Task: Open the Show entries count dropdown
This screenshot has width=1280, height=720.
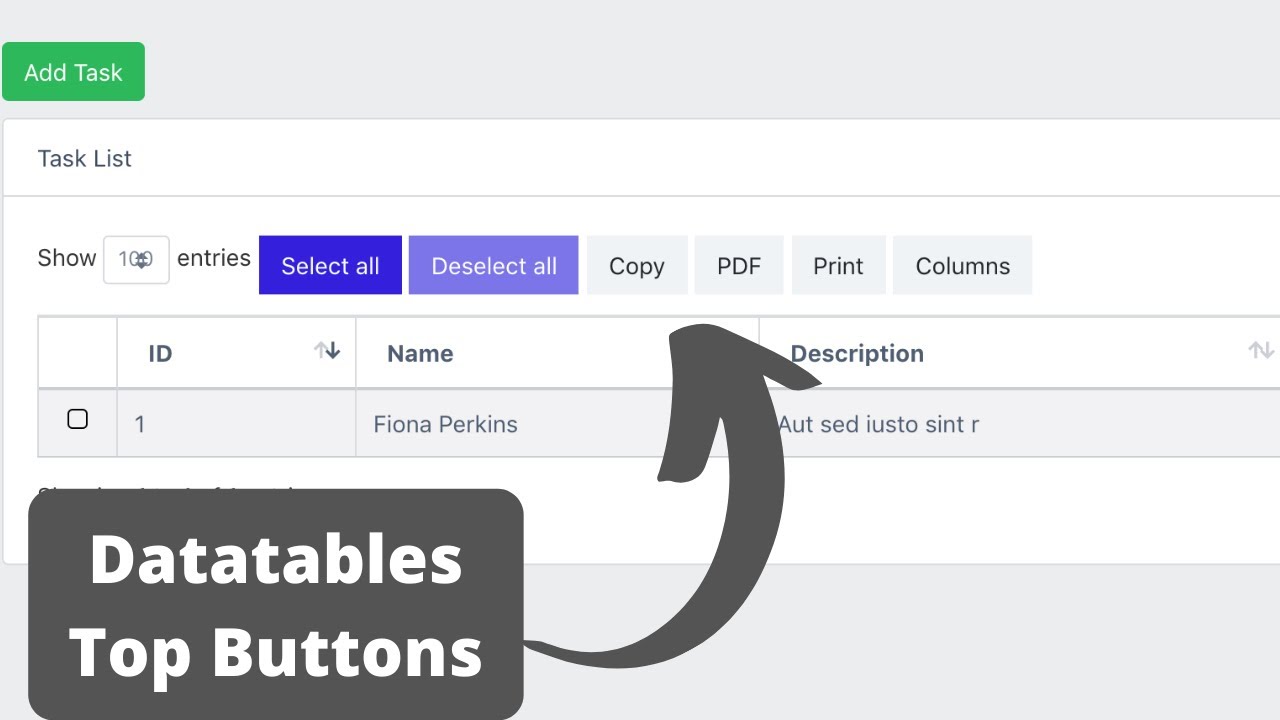Action: tap(136, 259)
